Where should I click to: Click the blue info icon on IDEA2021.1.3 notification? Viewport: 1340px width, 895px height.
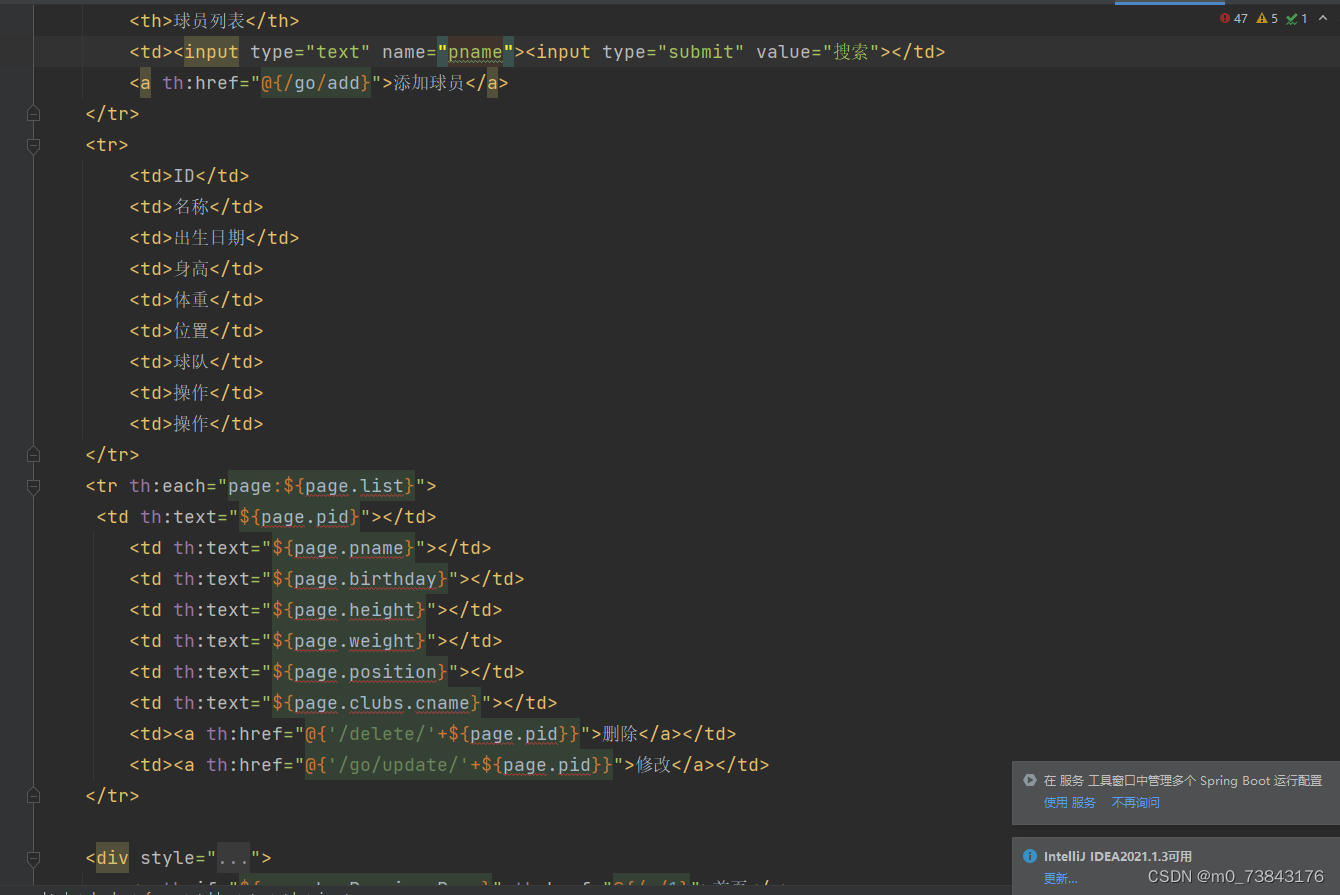1030,855
